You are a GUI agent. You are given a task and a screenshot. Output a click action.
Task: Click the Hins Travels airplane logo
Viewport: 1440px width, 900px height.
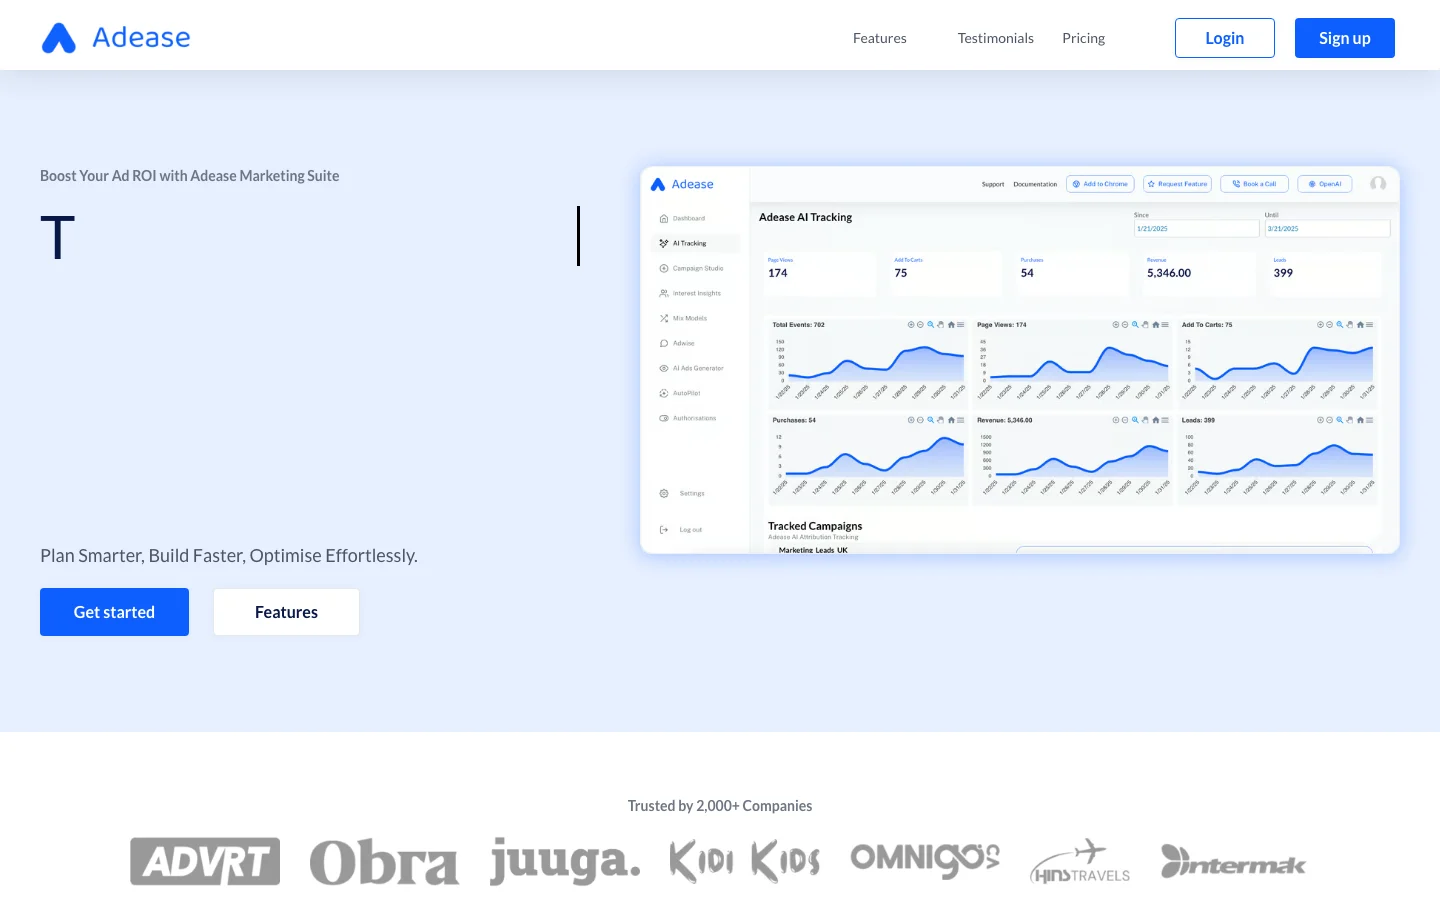tap(1080, 862)
